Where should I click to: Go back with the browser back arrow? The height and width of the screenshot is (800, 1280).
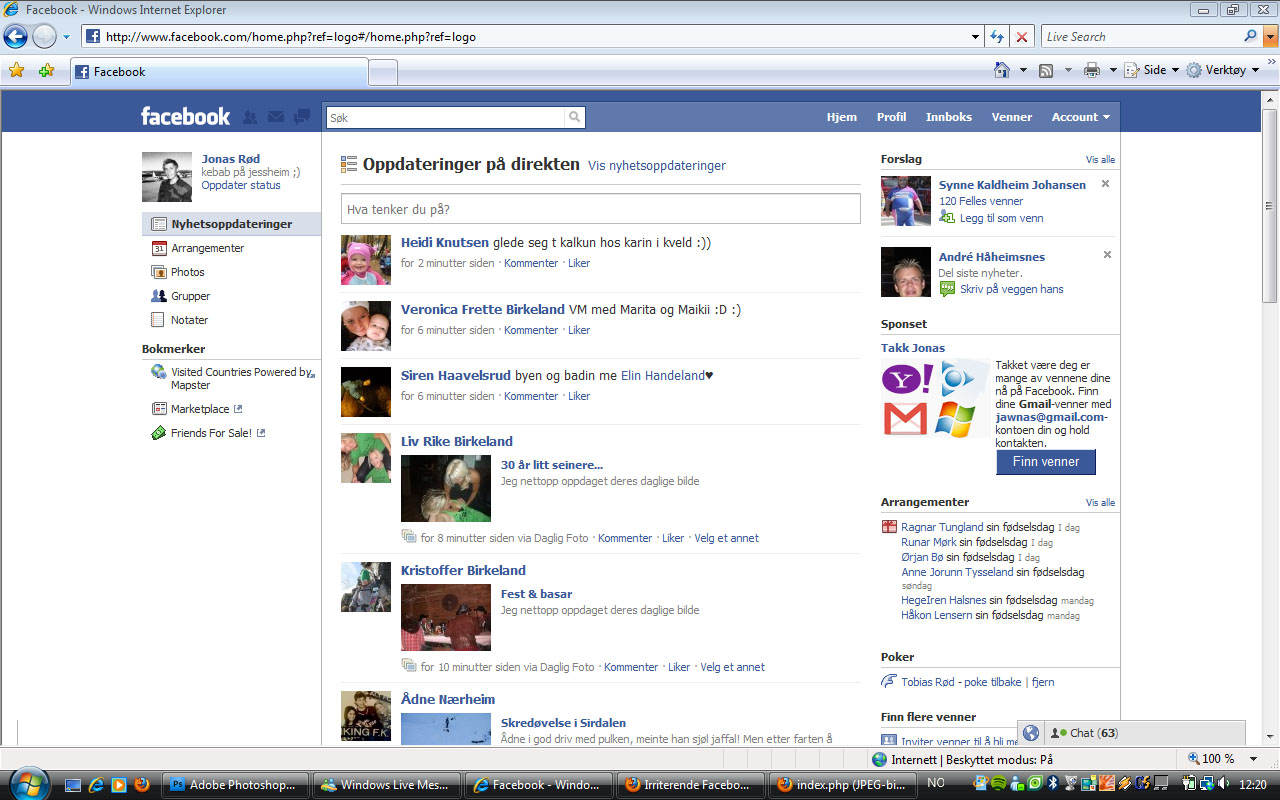(x=15, y=37)
